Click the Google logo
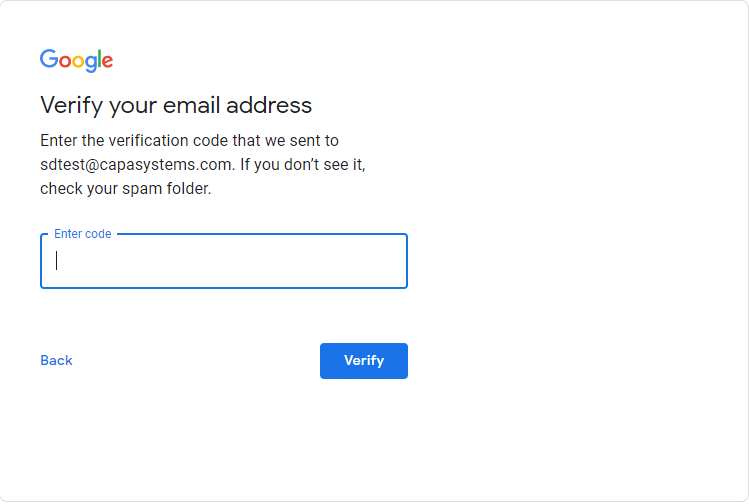This screenshot has height=504, width=749. pyautogui.click(x=76, y=60)
